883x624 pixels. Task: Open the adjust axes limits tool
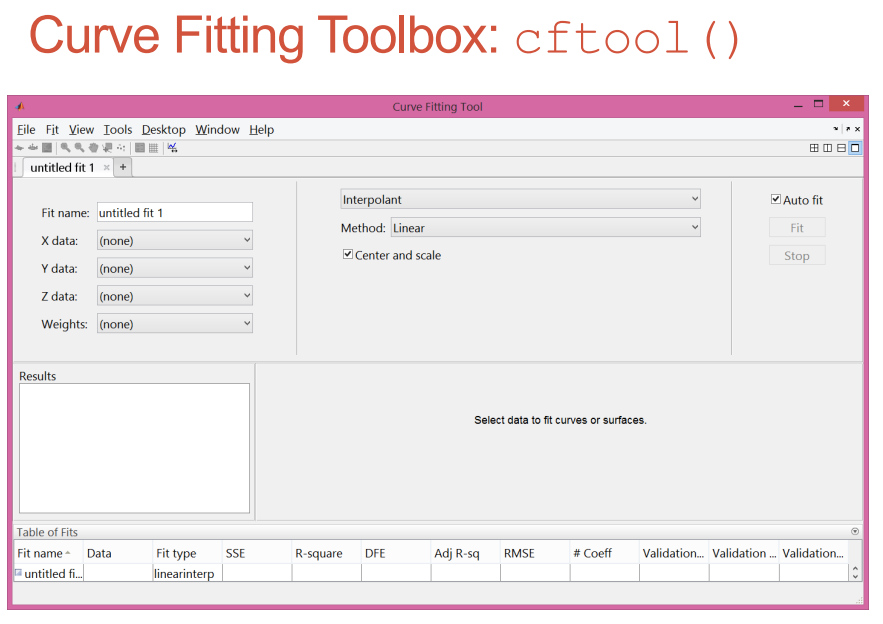(x=172, y=148)
